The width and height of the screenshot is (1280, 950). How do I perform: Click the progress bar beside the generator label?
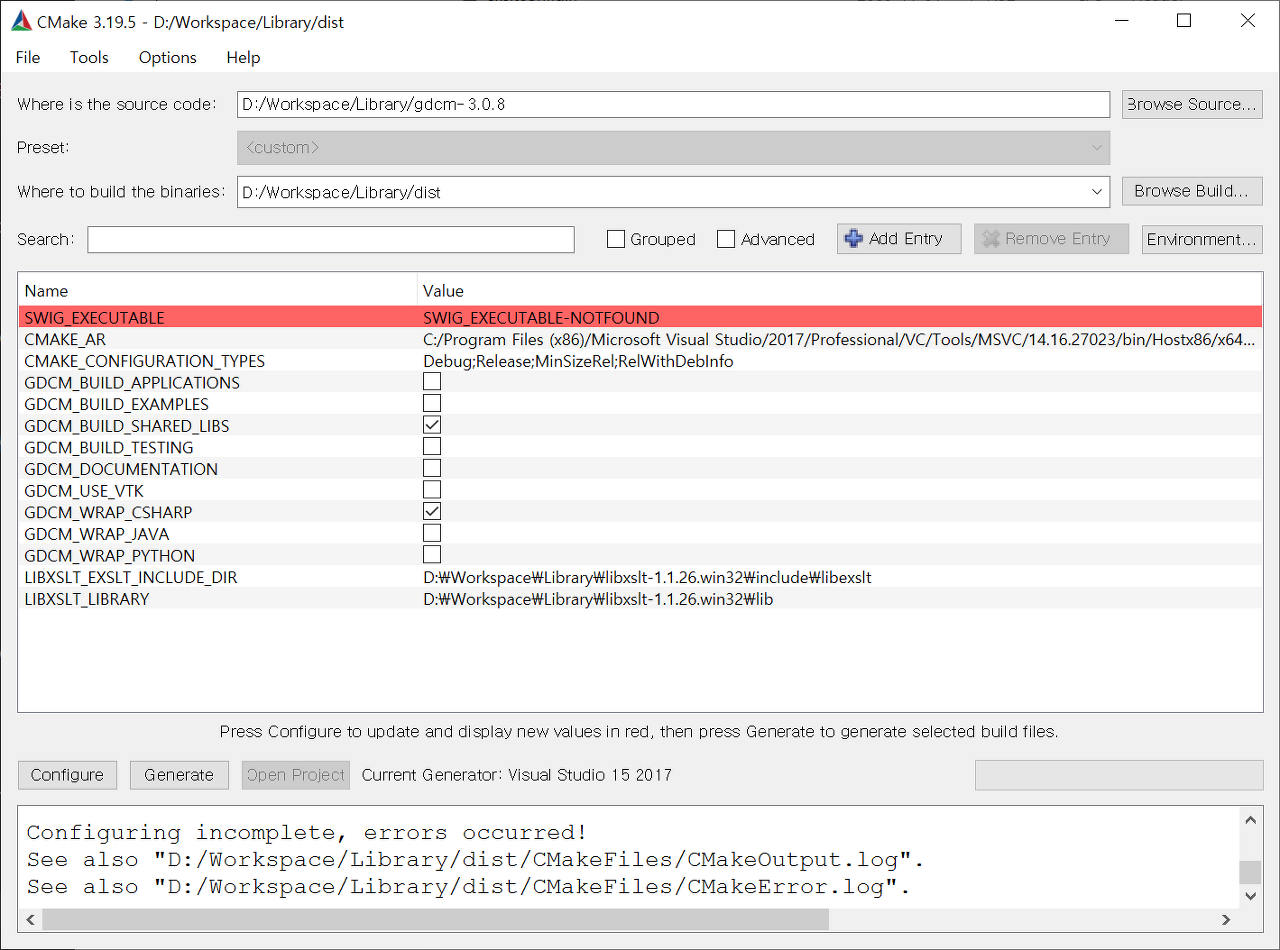click(1119, 775)
